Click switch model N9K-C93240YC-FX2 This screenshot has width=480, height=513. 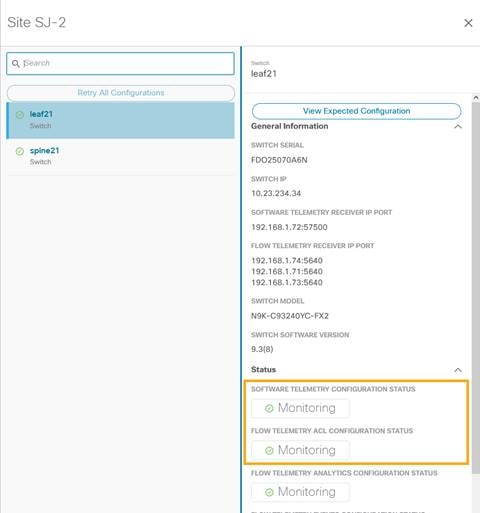coord(290,316)
